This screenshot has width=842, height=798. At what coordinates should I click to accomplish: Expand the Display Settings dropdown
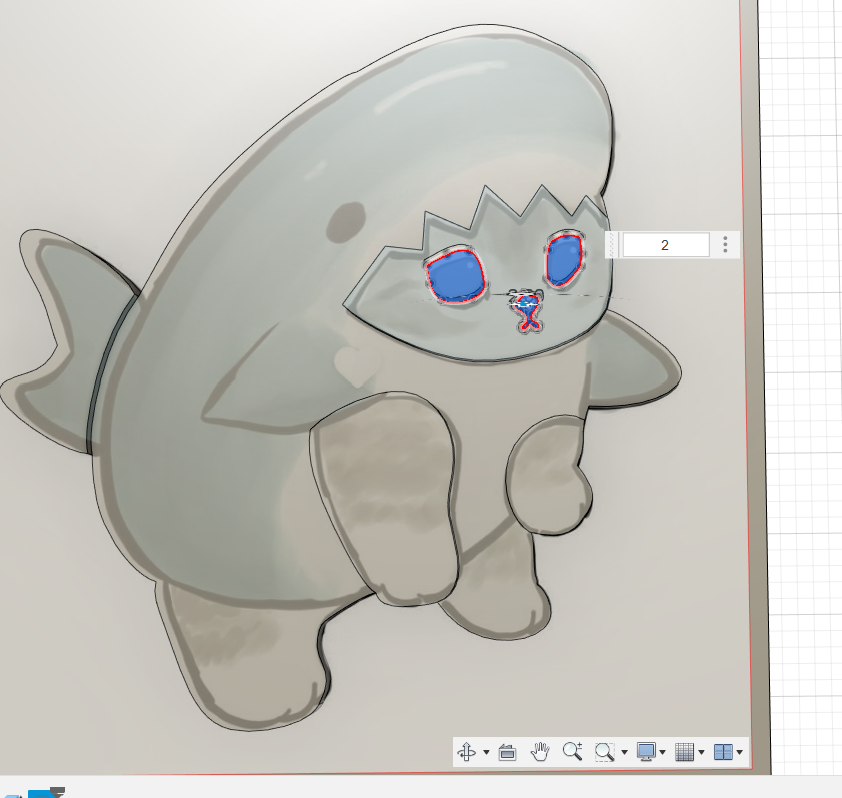pos(662,751)
